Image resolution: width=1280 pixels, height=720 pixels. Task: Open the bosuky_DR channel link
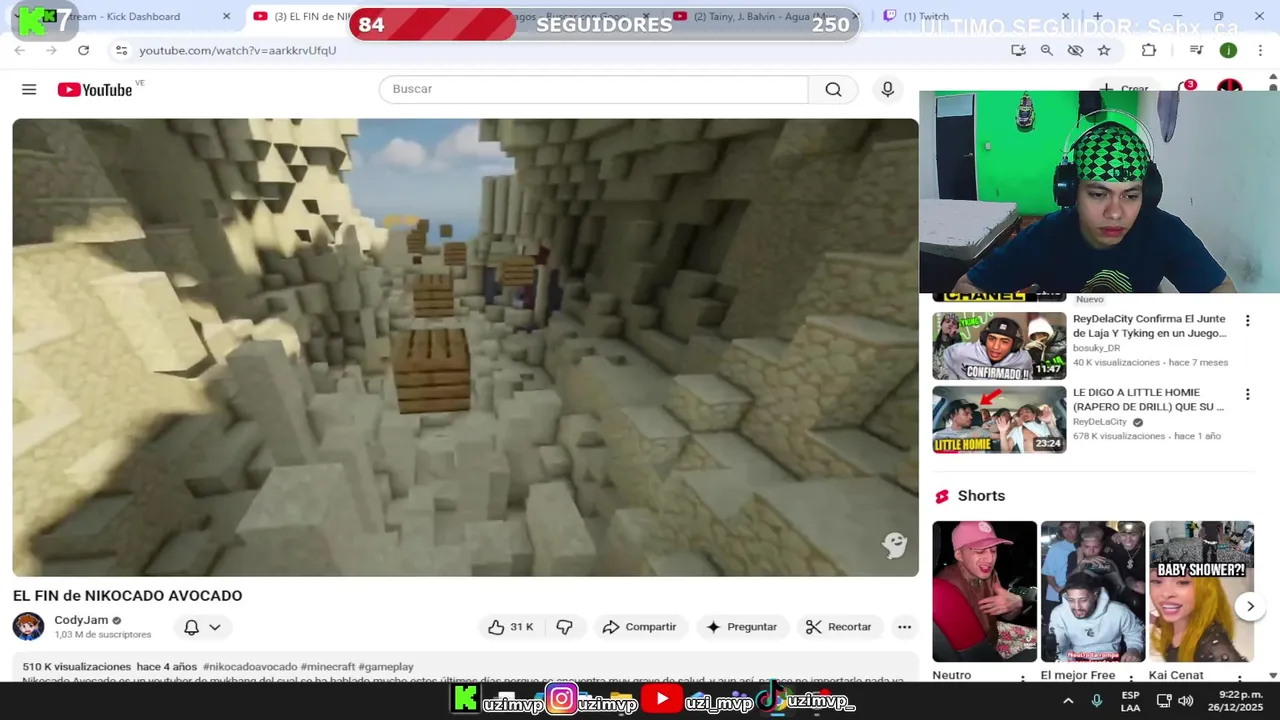(x=1097, y=348)
